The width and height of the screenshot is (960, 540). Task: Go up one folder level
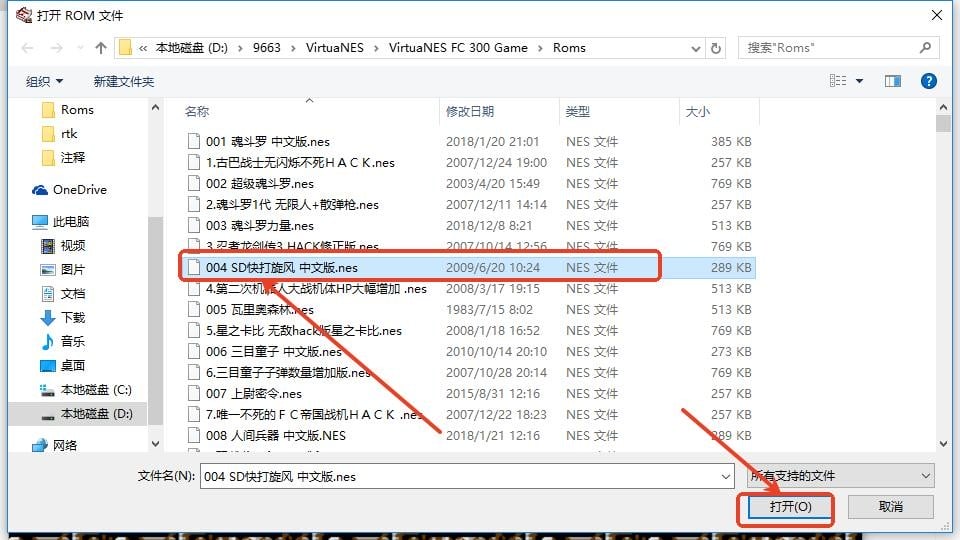pos(101,48)
